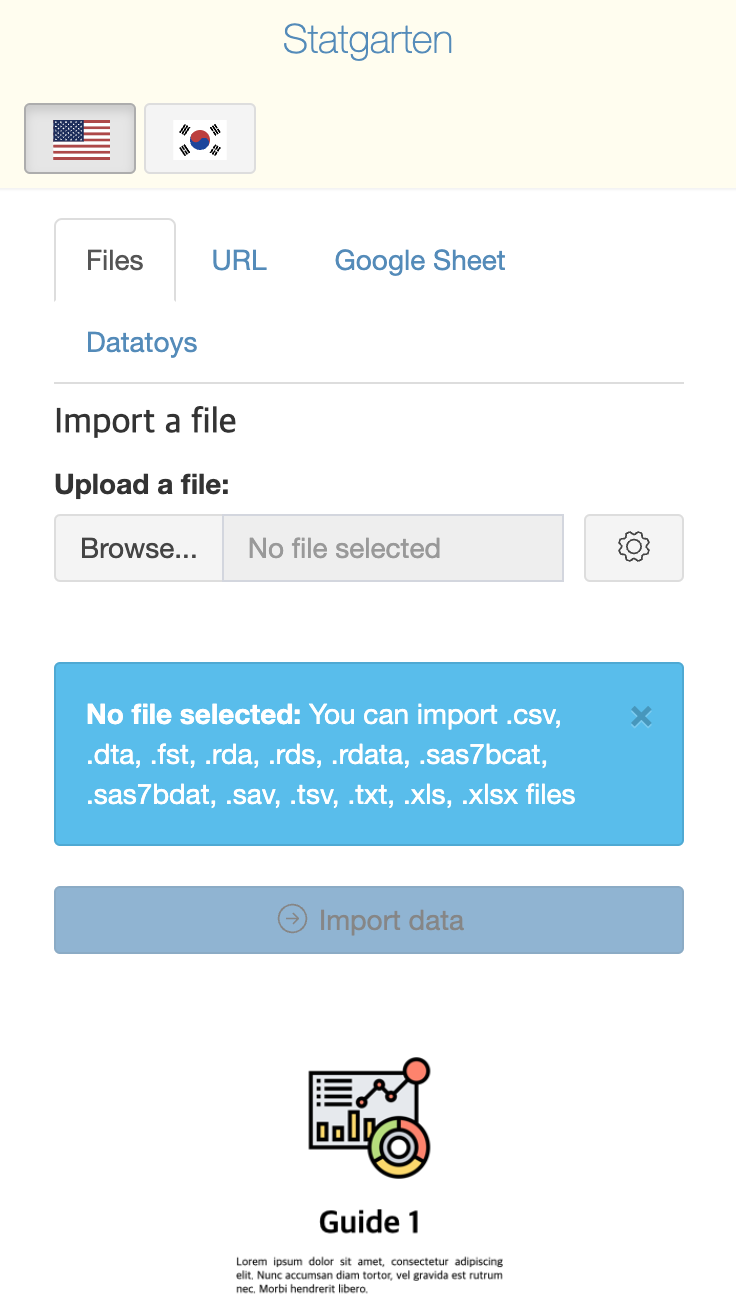Select the Files tab

(115, 261)
